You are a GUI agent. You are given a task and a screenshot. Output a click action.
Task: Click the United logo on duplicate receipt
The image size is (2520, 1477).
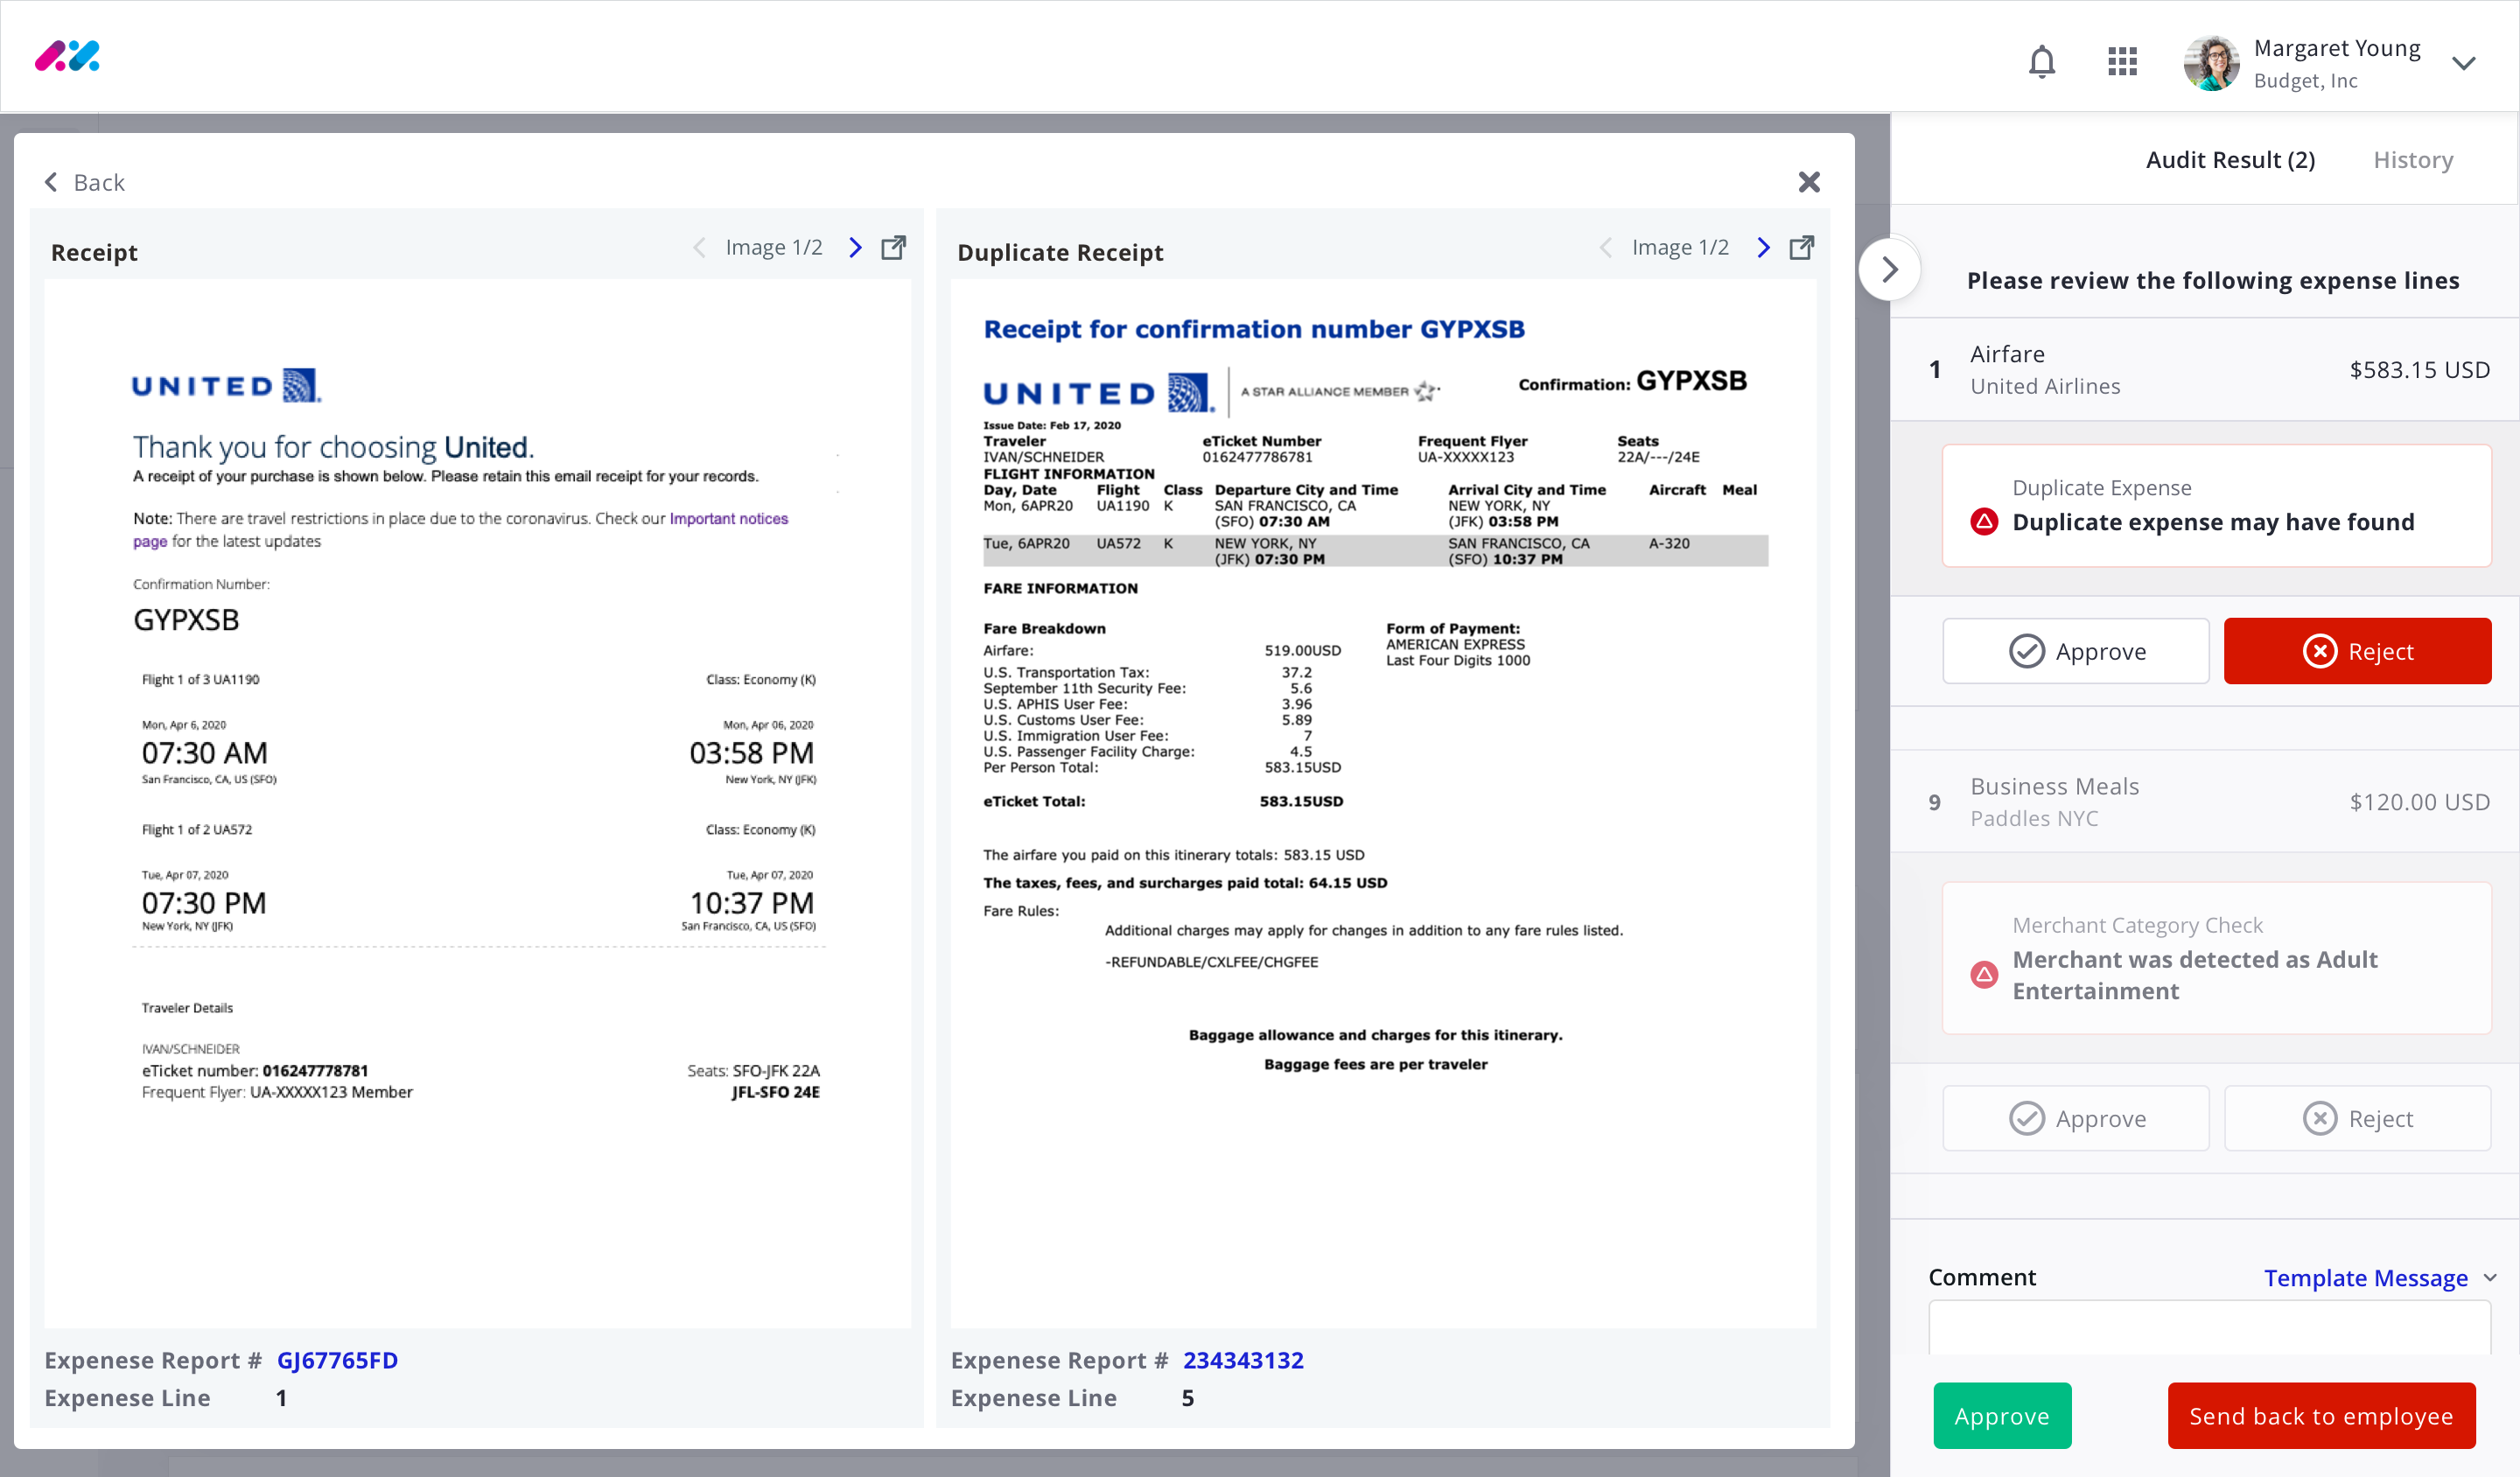[1098, 393]
